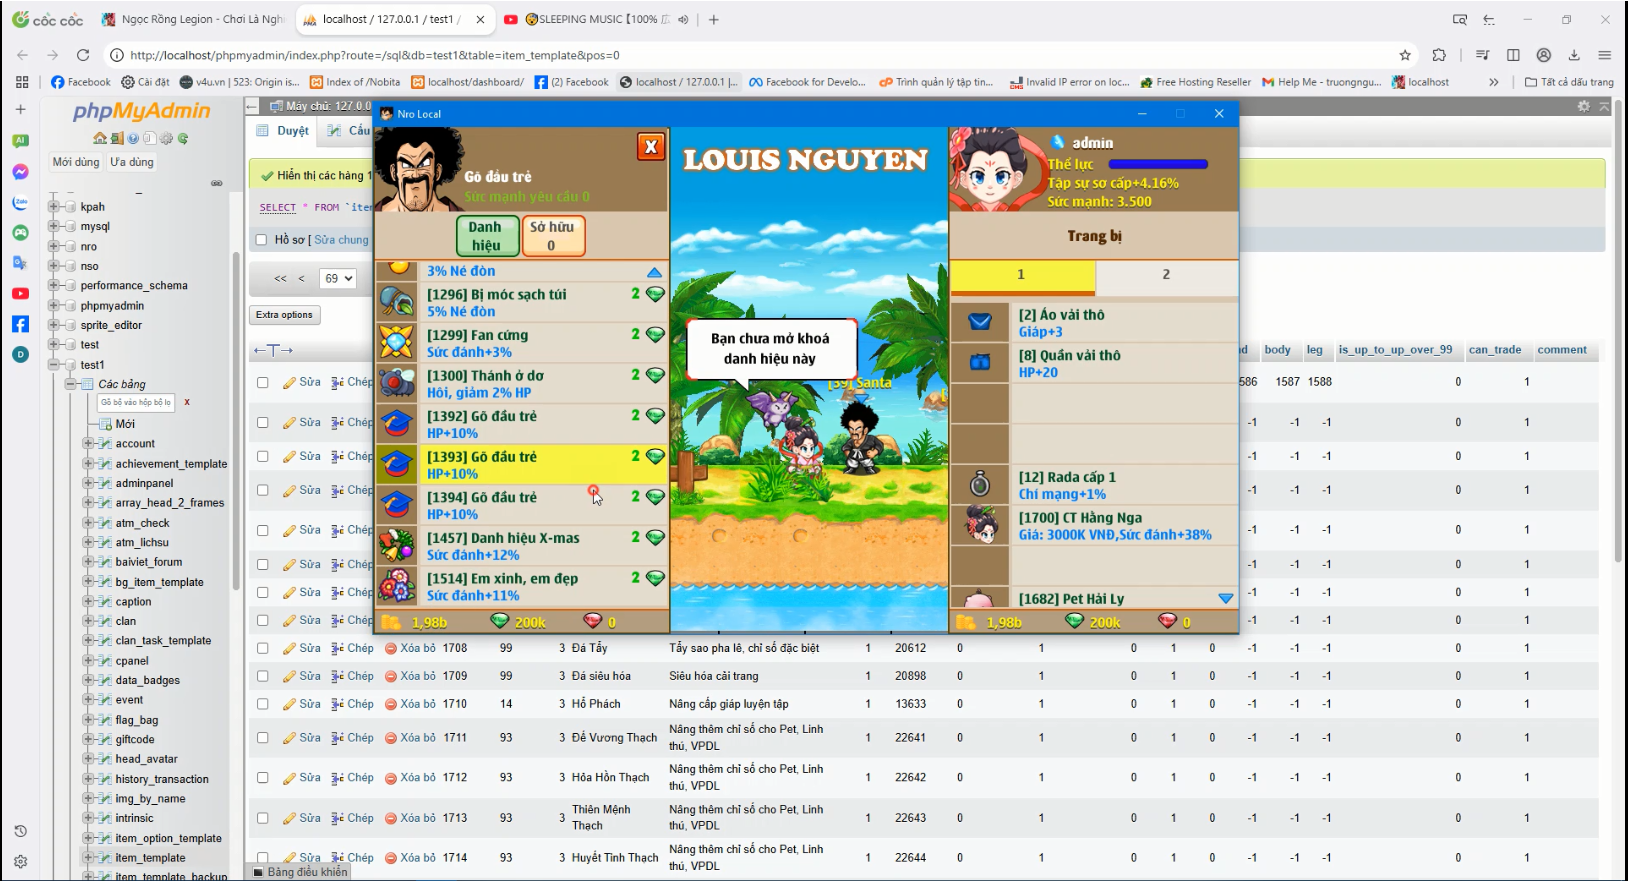
Task: Select equipment tab 2
Action: pos(1166,275)
